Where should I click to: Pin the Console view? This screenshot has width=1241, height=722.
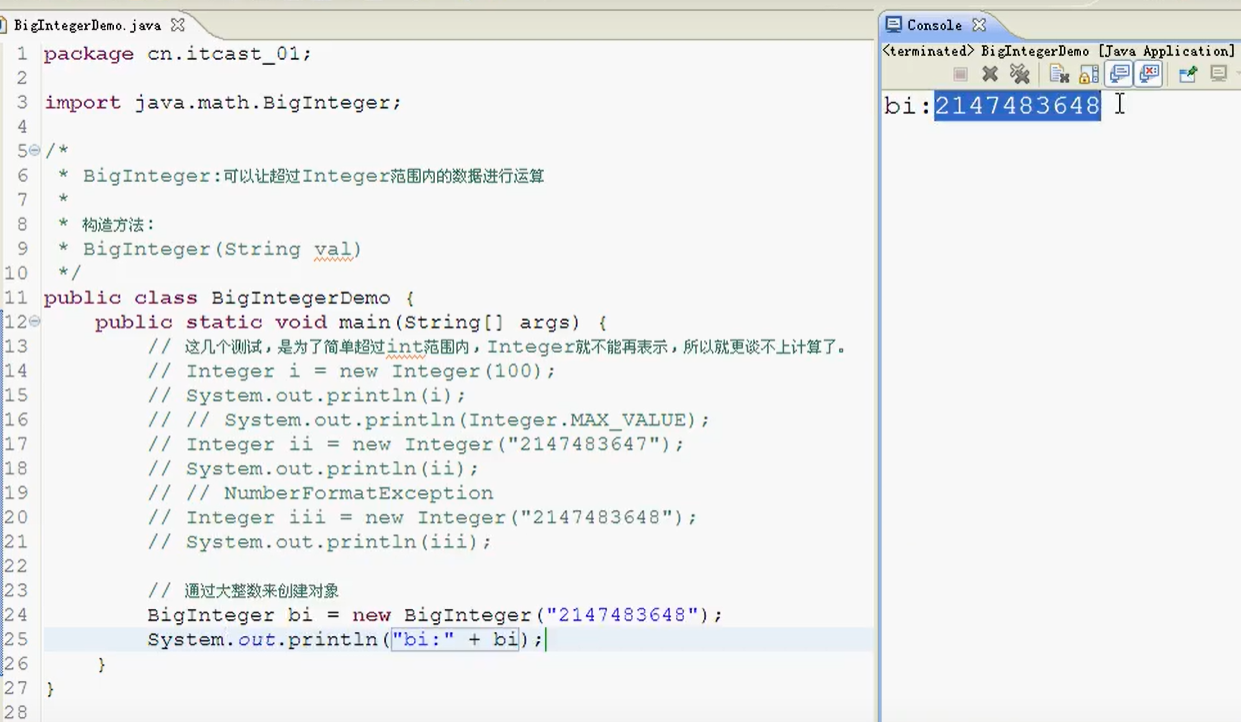1190,73
